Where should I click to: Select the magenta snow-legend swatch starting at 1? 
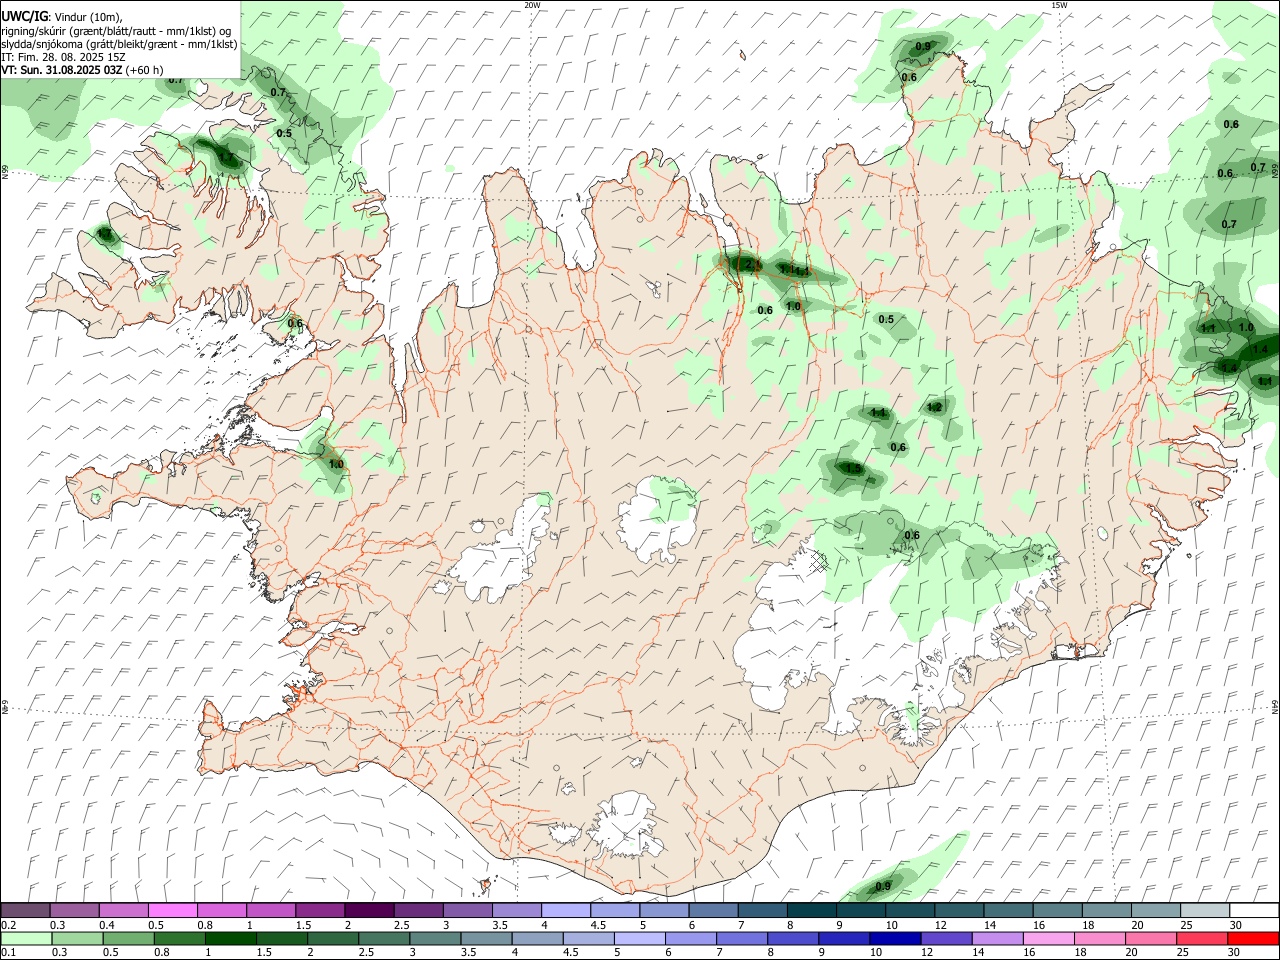click(270, 911)
